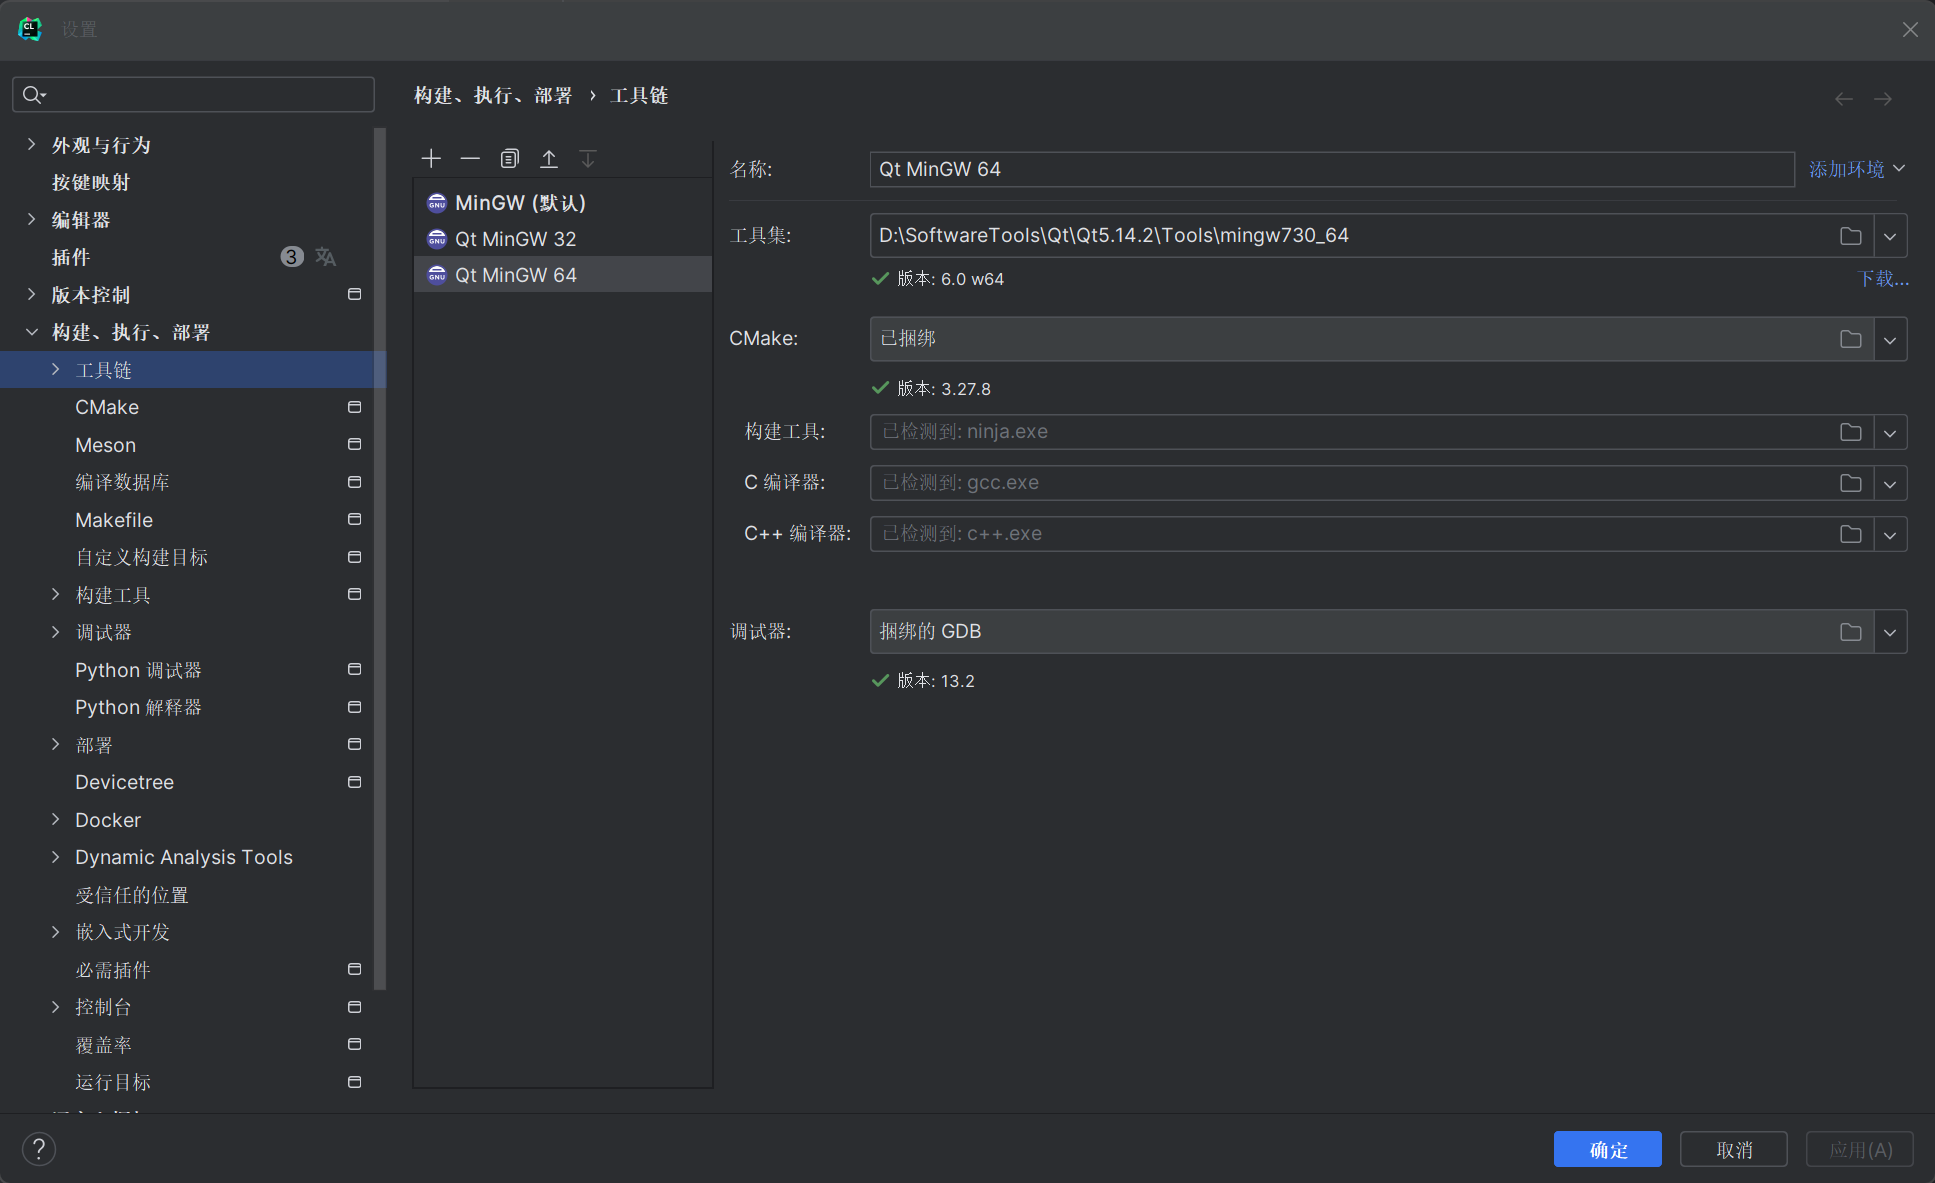1935x1183 pixels.
Task: Browse folder for C compiler
Action: coord(1851,483)
